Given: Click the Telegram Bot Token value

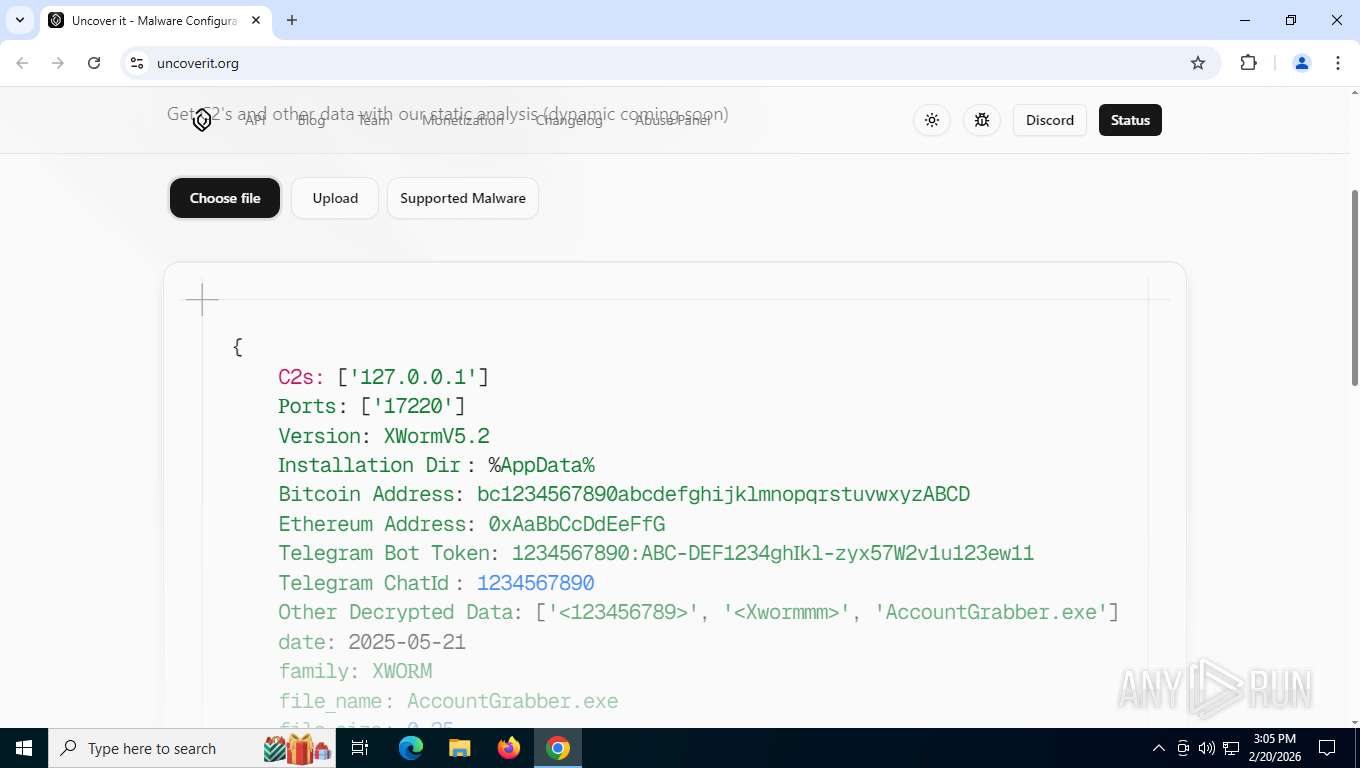Looking at the screenshot, I should tap(773, 553).
